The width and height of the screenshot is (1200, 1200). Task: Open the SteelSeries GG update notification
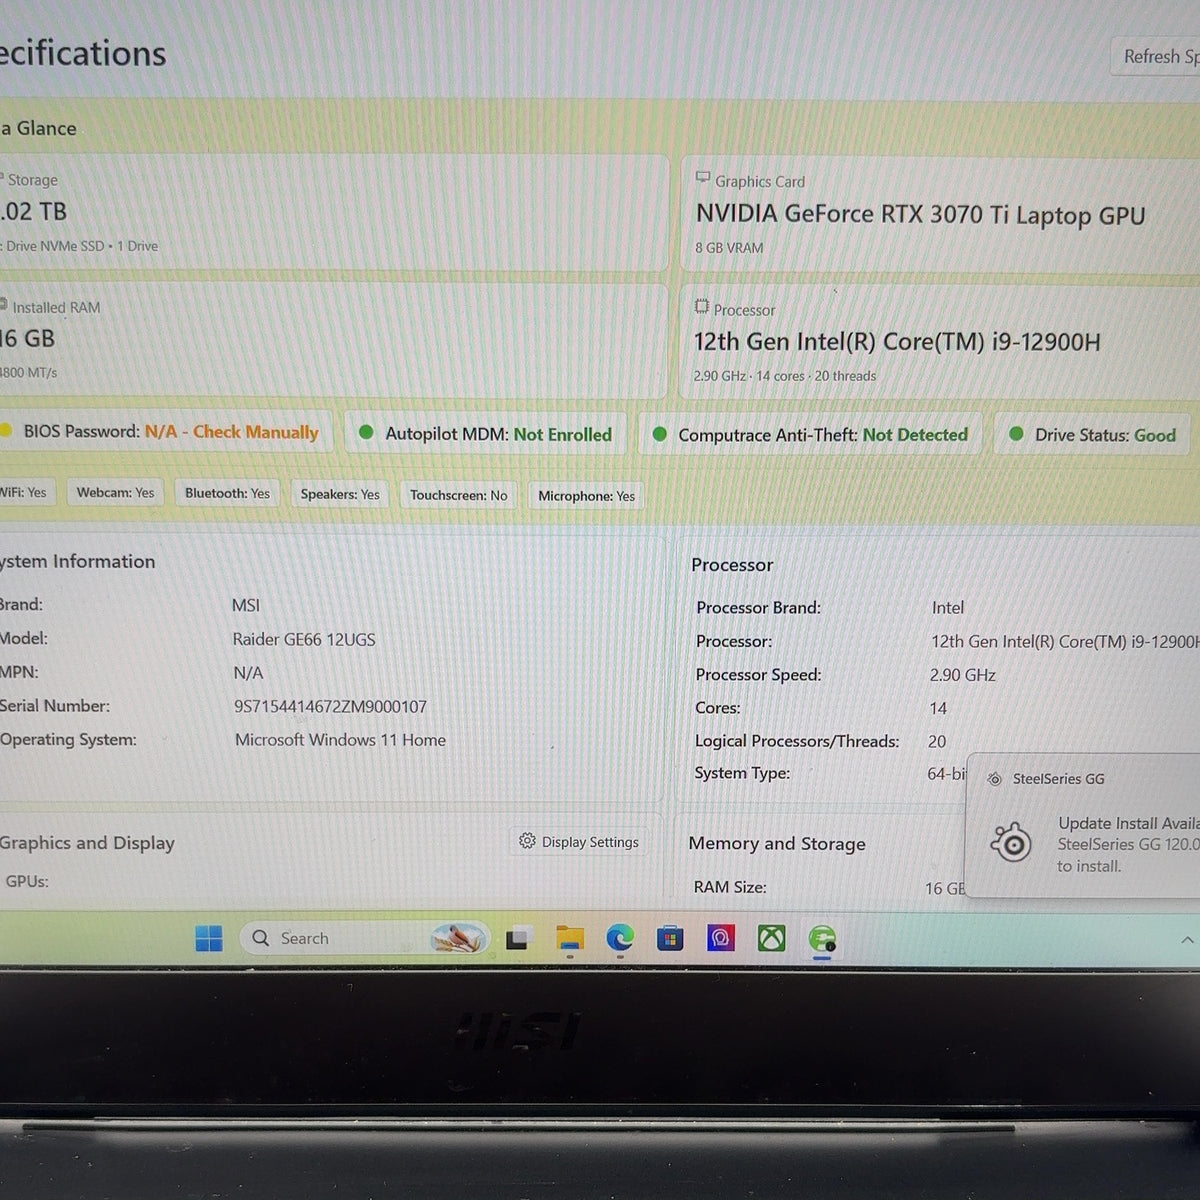(1083, 826)
